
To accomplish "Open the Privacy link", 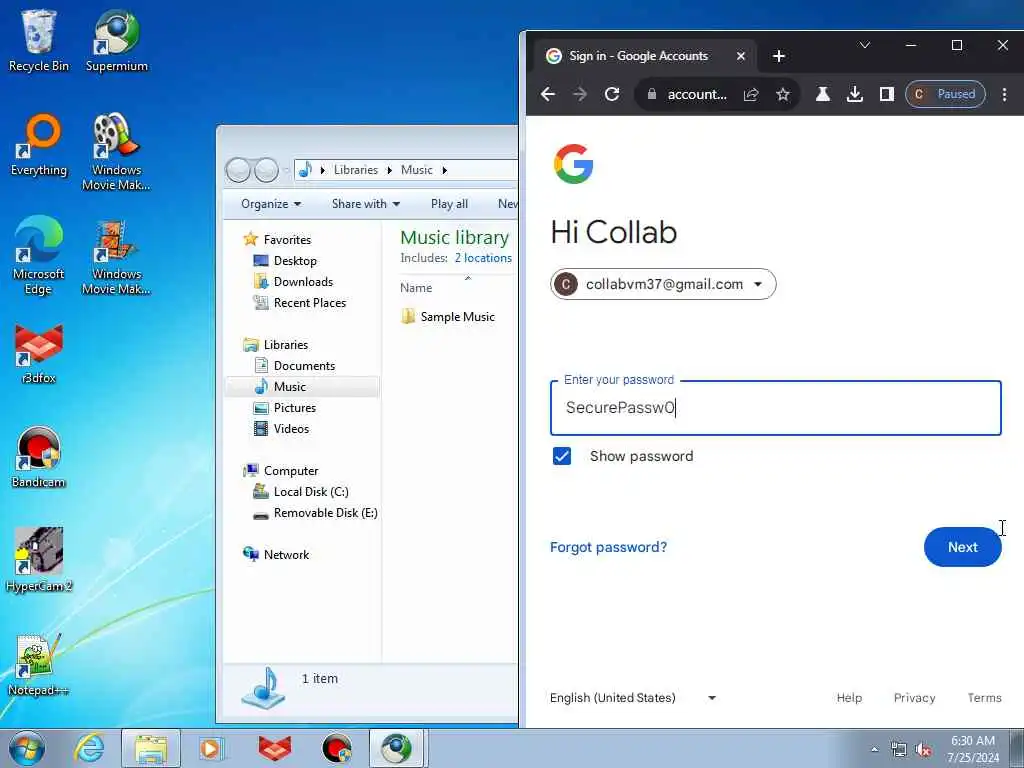I will coord(914,697).
